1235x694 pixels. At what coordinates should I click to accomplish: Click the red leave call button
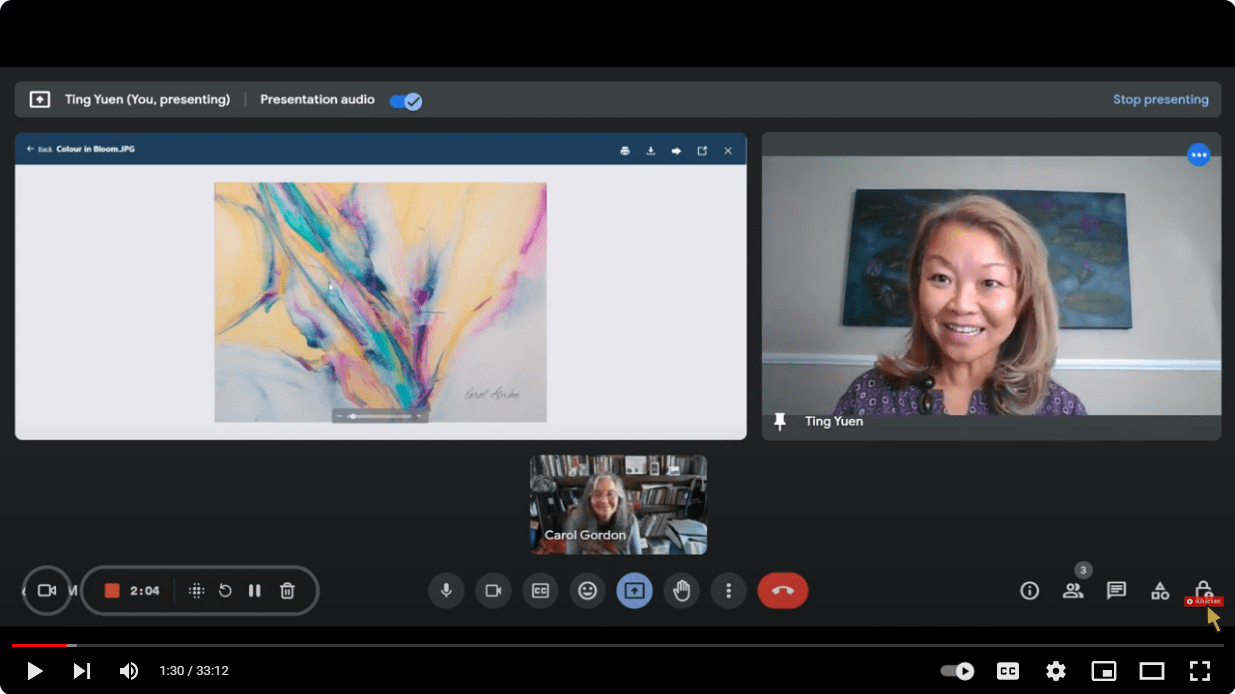click(782, 591)
